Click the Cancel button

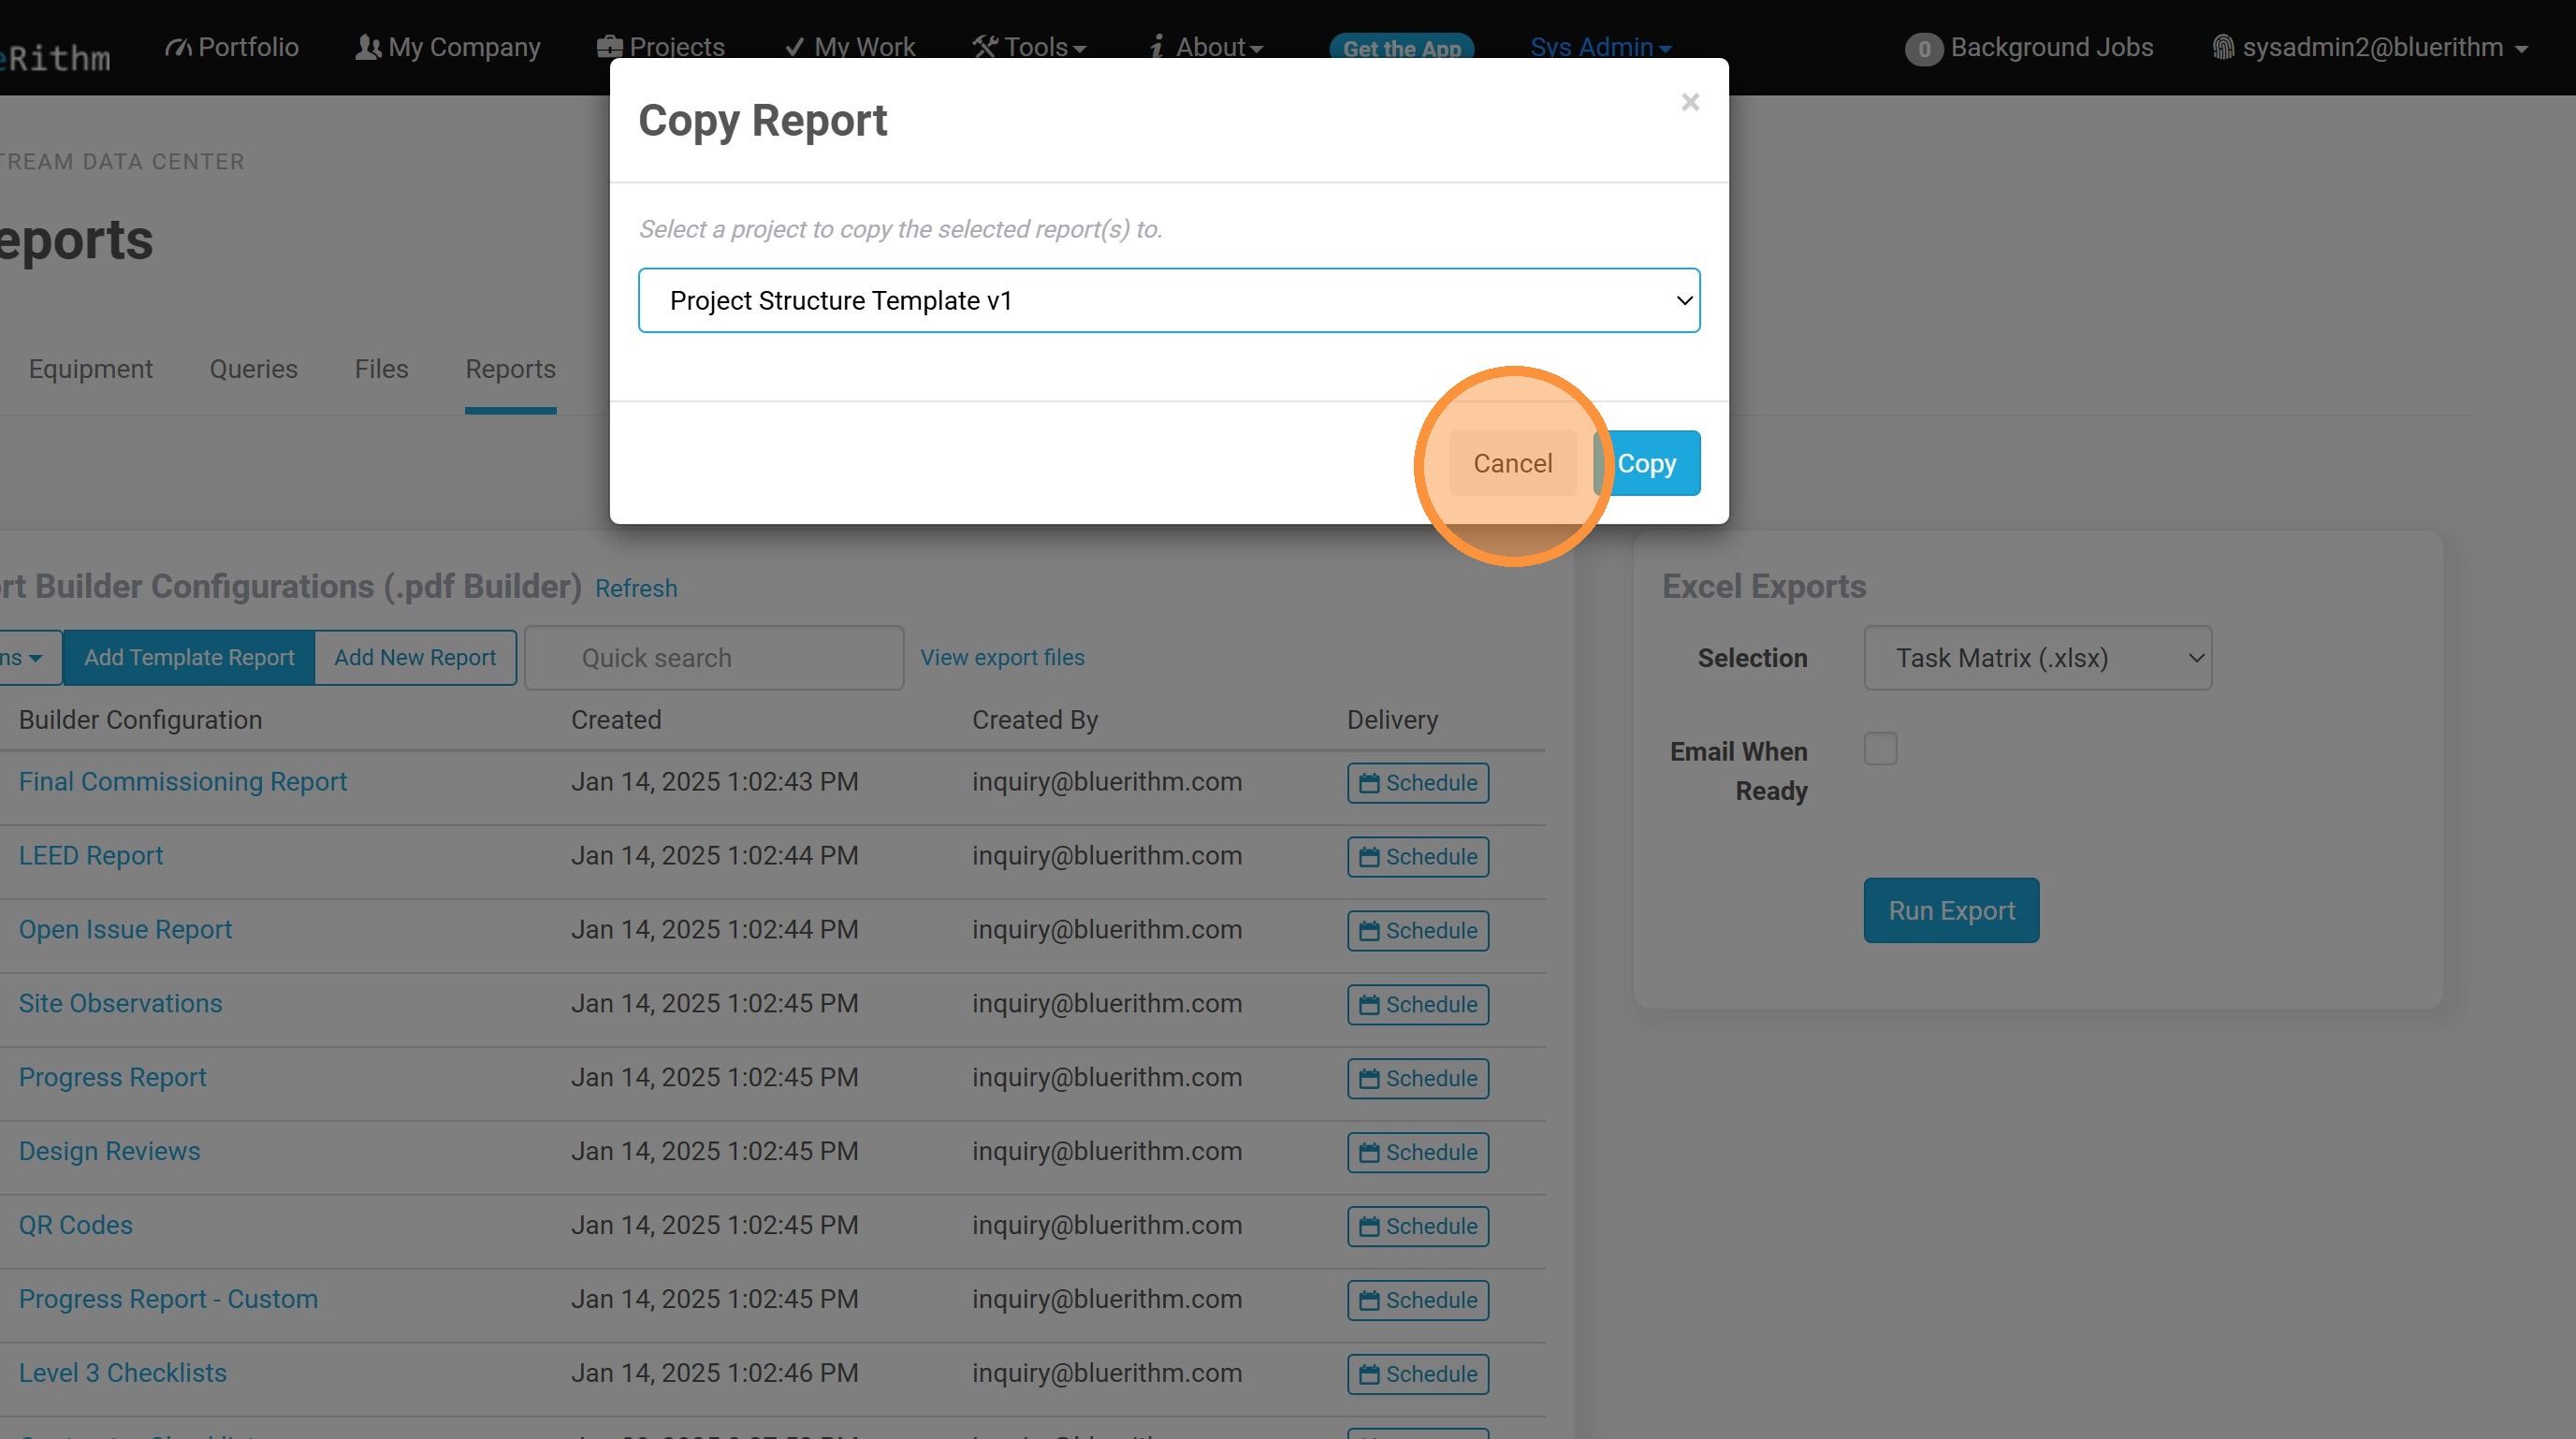point(1512,463)
